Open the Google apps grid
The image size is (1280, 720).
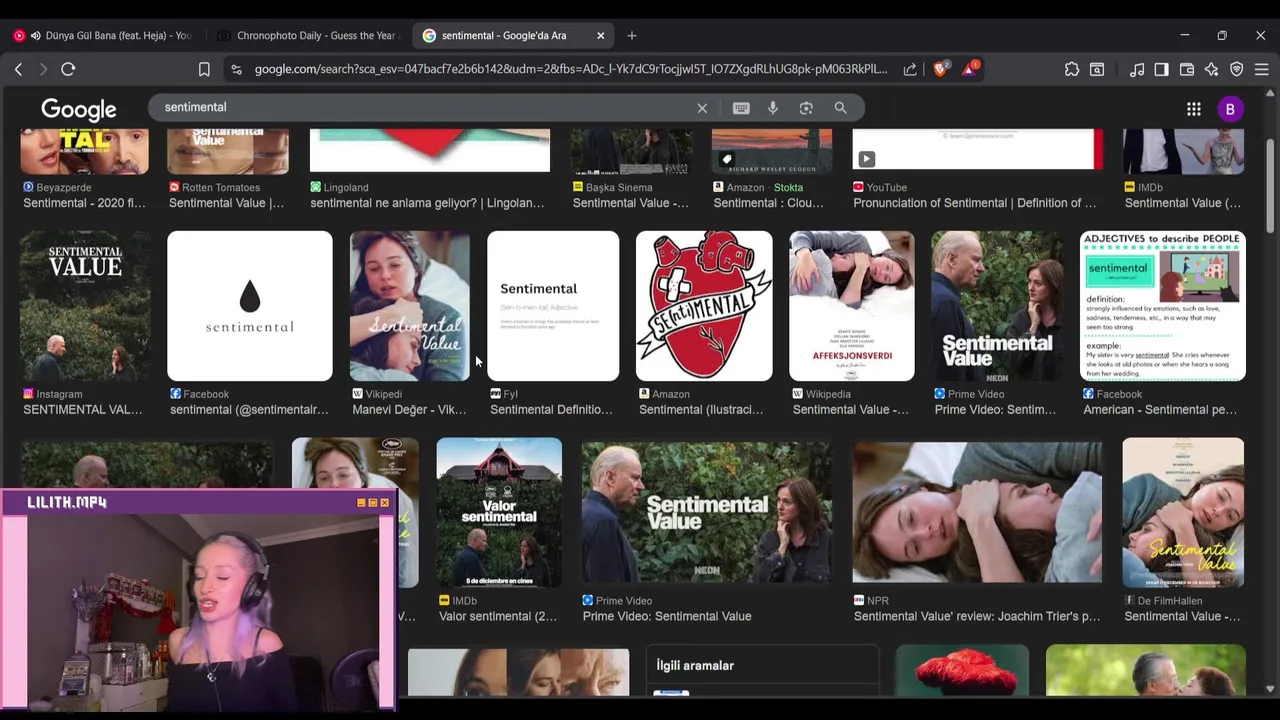click(1194, 109)
